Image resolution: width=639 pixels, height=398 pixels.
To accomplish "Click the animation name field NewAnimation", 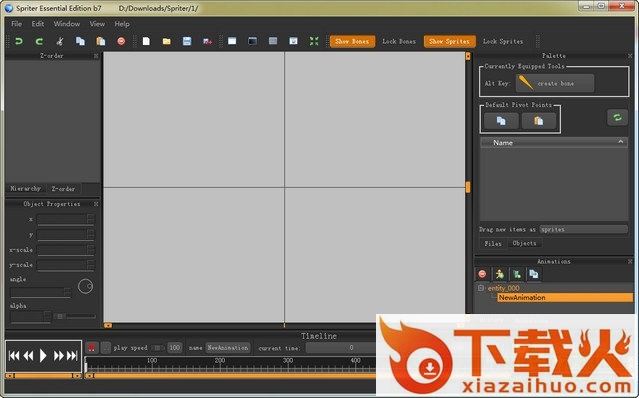I will point(228,347).
